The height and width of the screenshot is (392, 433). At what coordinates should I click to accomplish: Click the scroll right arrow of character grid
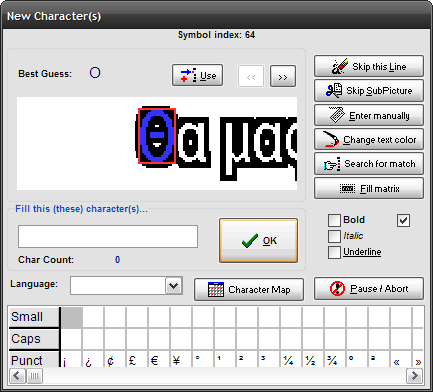pyautogui.click(x=414, y=376)
